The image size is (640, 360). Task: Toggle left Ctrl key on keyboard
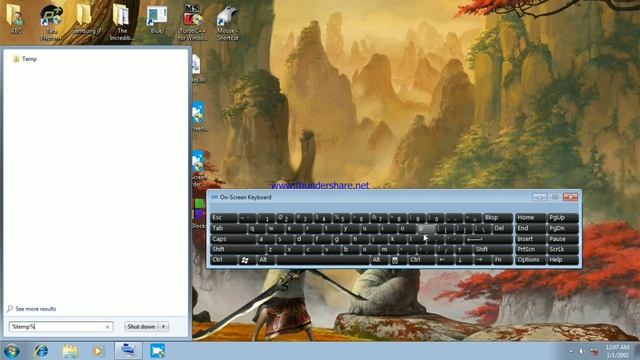224,260
